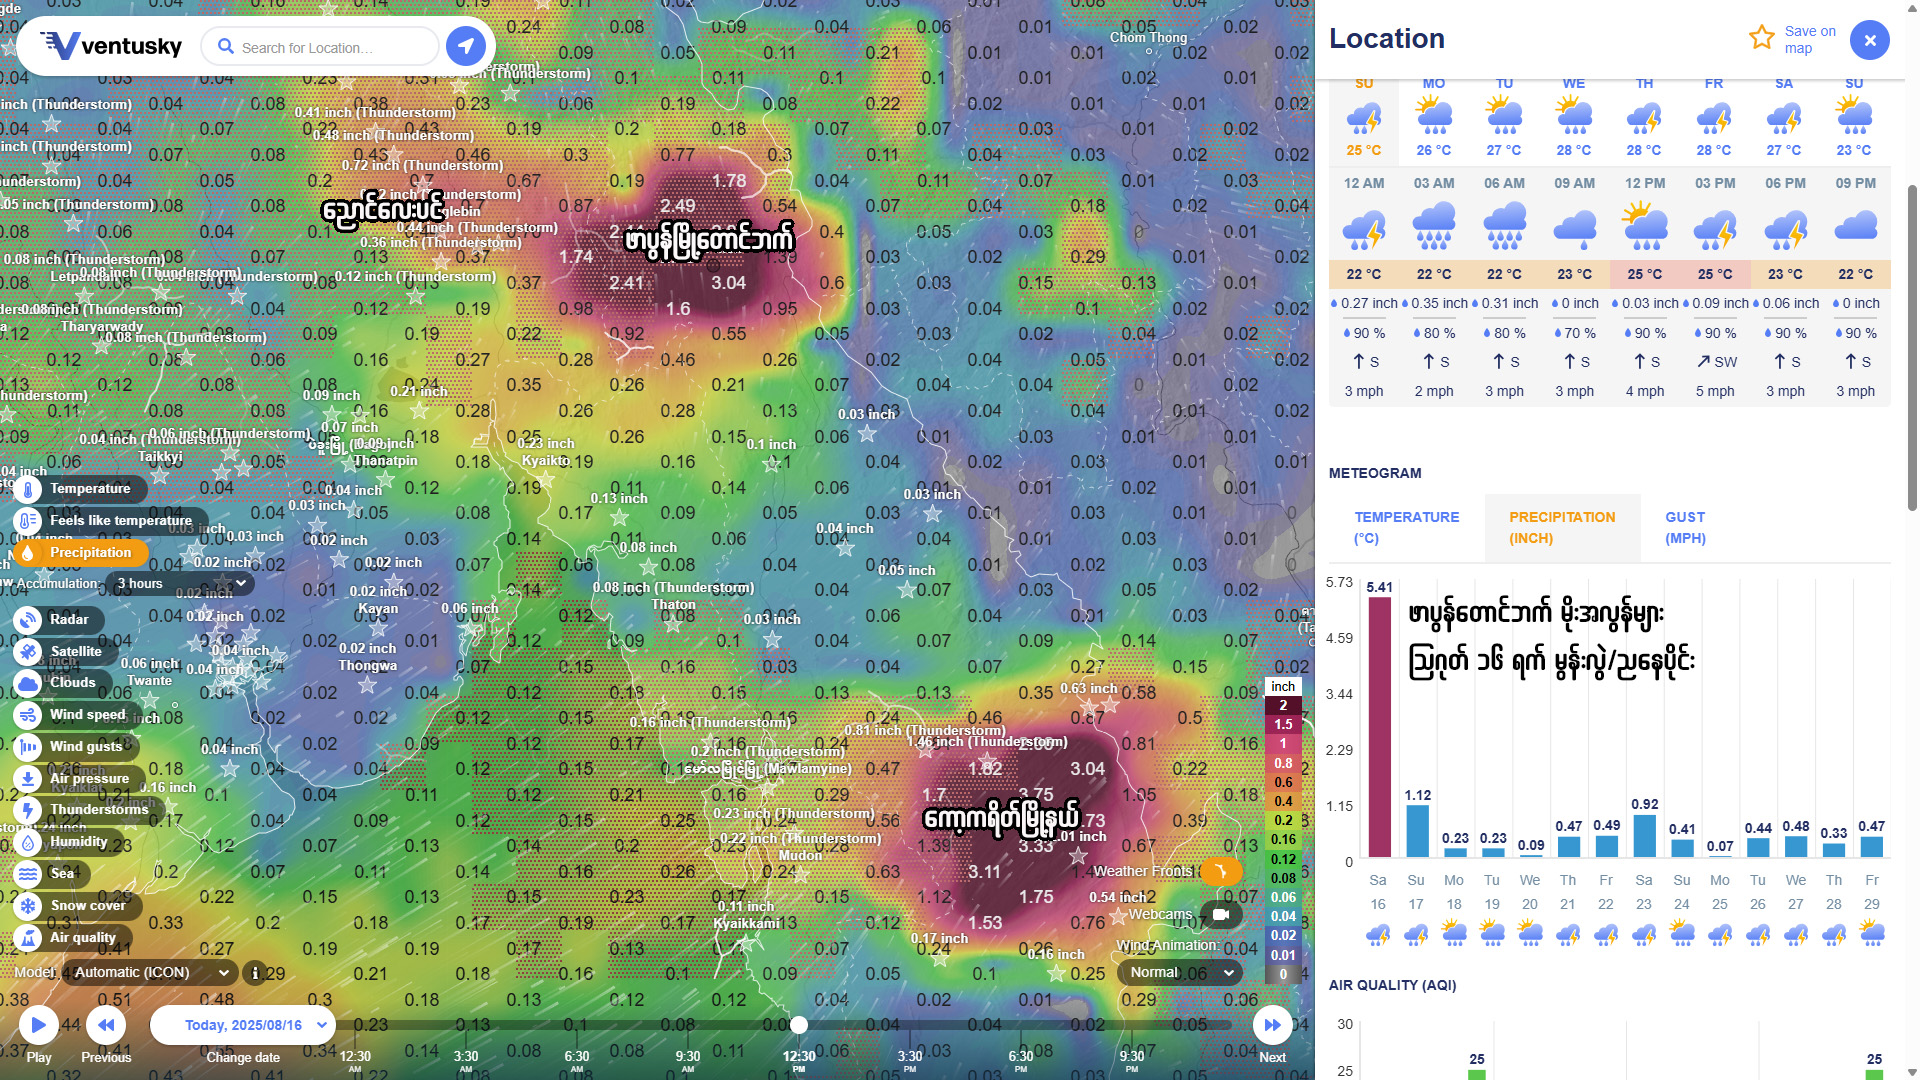Select the Feels like temperature layer icon
Image resolution: width=1920 pixels, height=1080 pixels.
[x=28, y=521]
